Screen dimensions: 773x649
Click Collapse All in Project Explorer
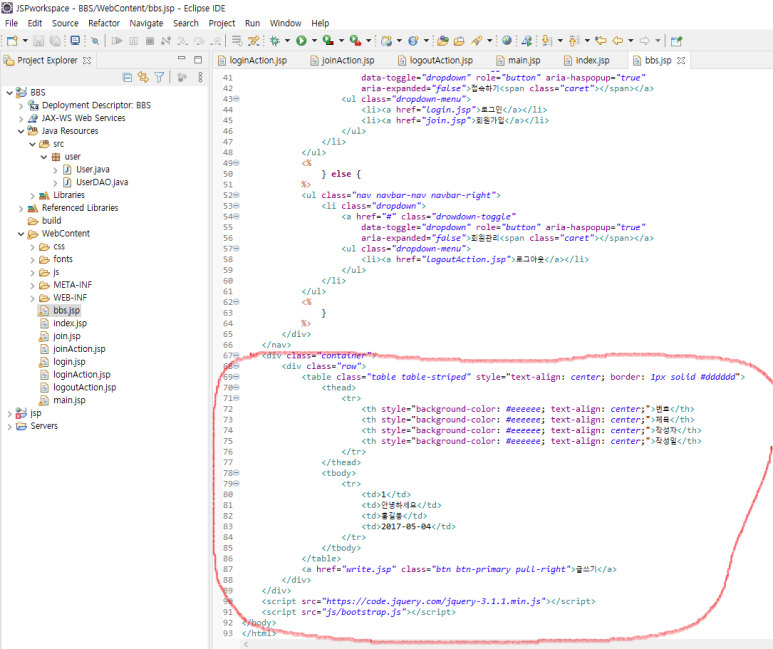pos(127,77)
